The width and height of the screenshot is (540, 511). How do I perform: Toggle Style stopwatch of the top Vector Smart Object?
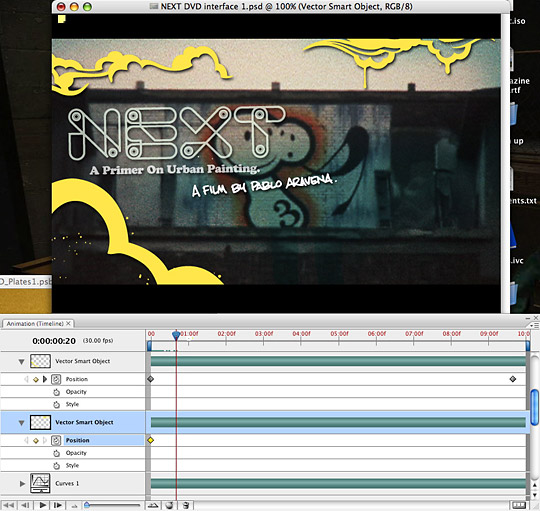(x=56, y=405)
